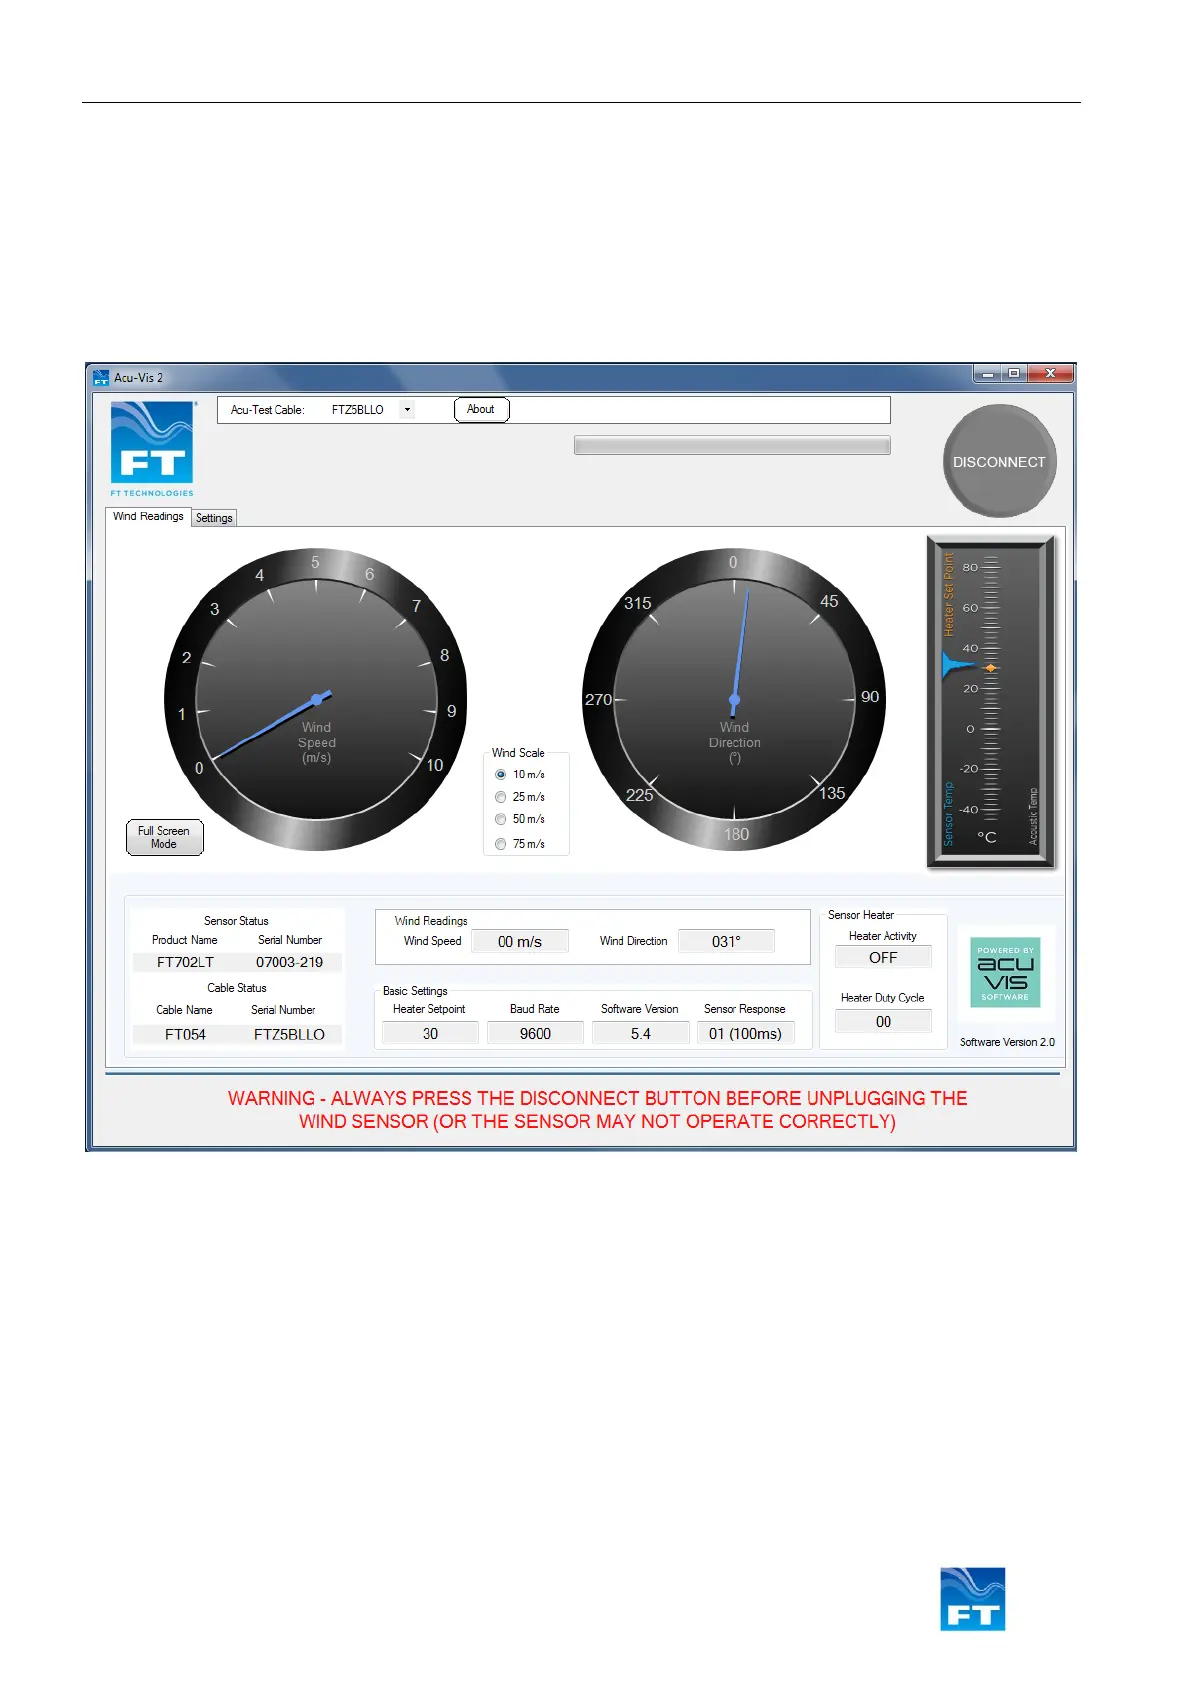Select the Wind Readings tab
The height and width of the screenshot is (1683, 1191).
[148, 517]
